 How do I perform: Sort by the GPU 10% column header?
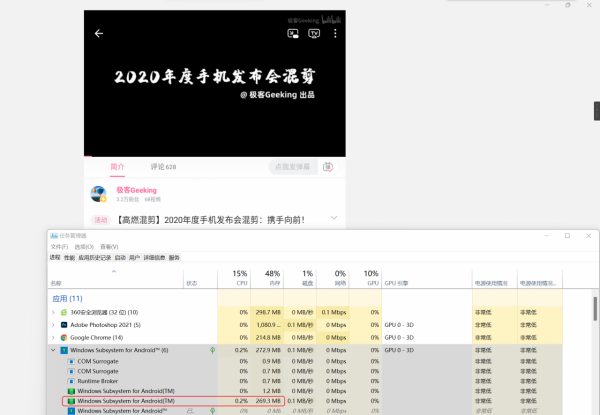pyautogui.click(x=365, y=278)
